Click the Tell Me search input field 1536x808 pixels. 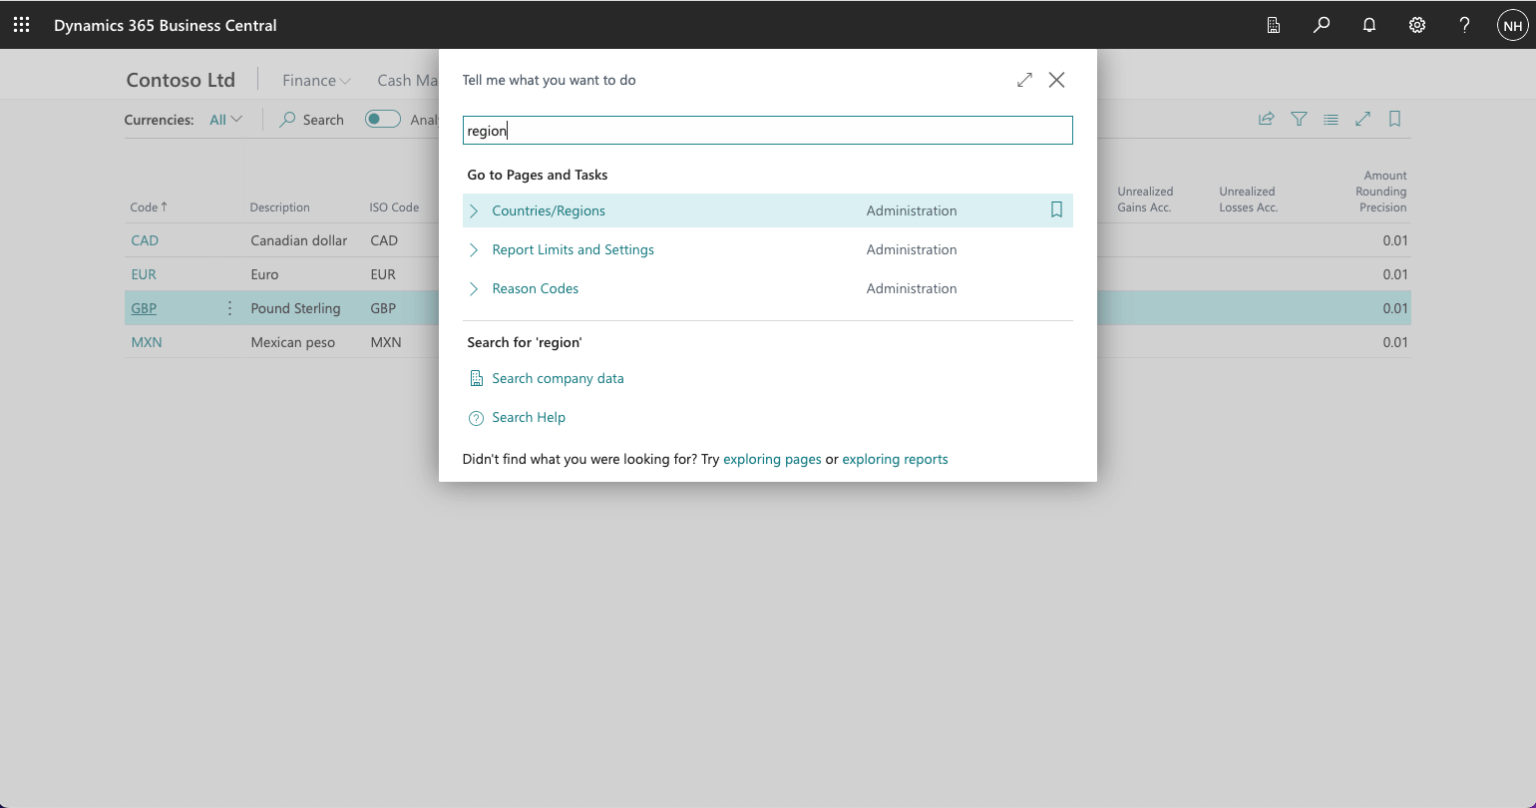coord(768,131)
